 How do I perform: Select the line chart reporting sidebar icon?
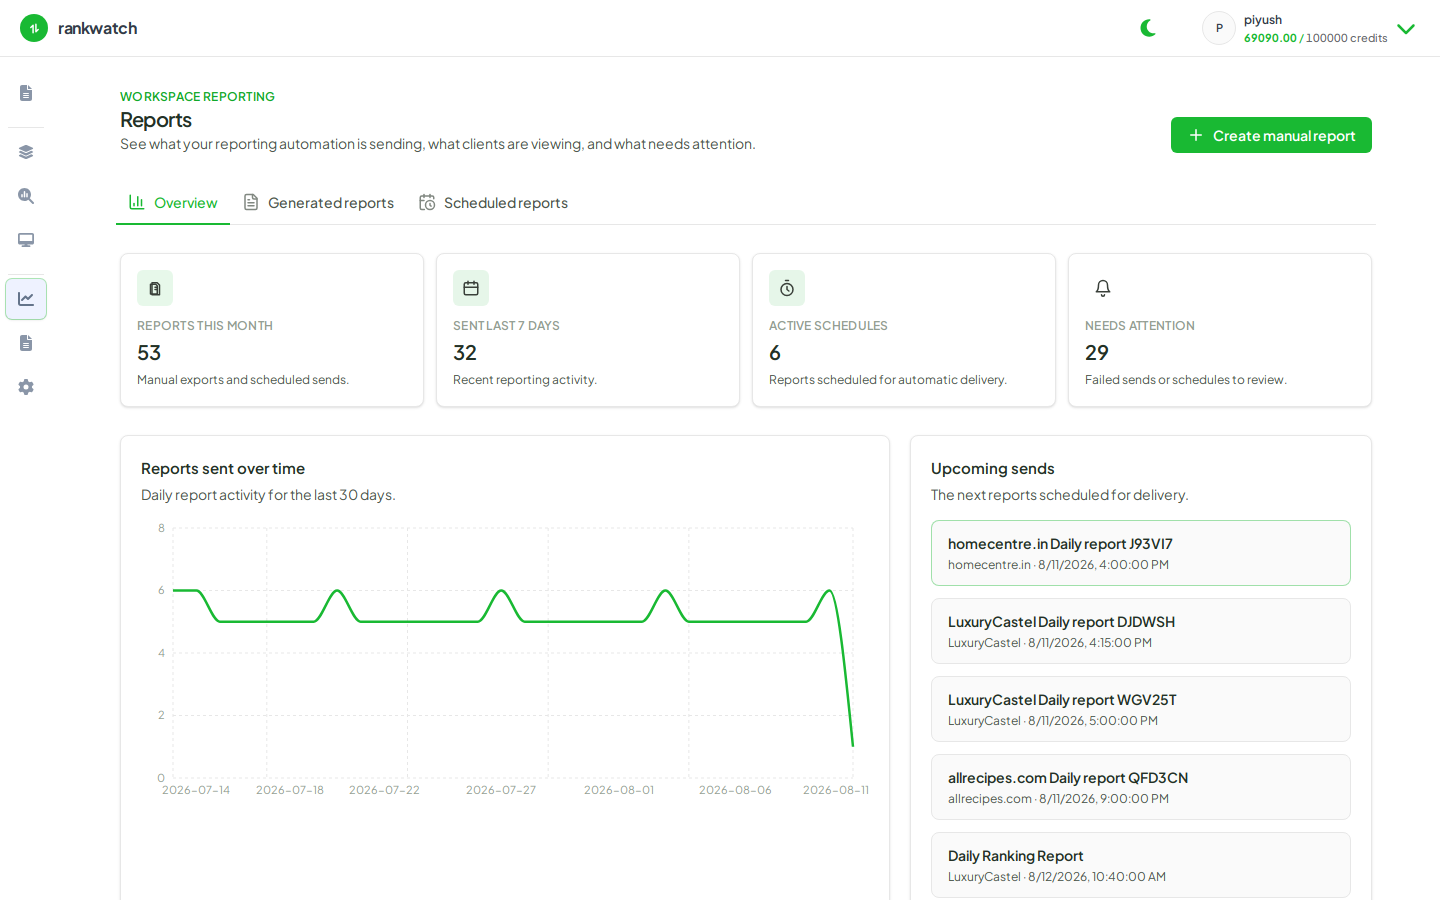(x=26, y=299)
